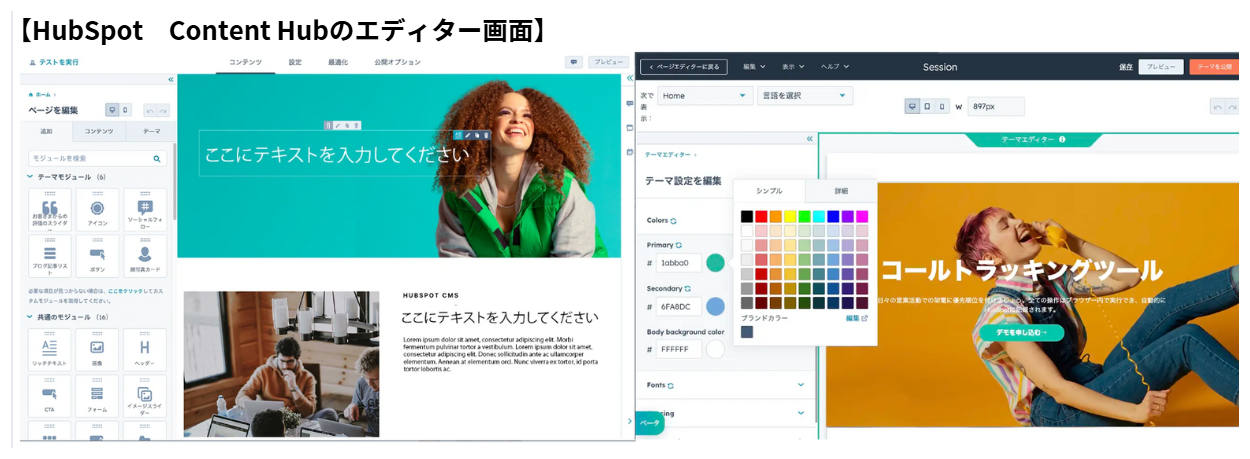Collapse the 共通のモジュール section
The image size is (1250, 459).
30,317
